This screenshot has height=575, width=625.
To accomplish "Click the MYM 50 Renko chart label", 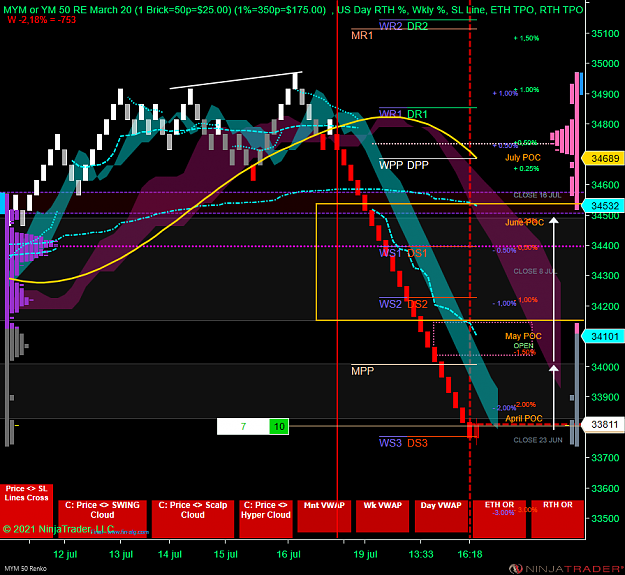I will coord(25,569).
